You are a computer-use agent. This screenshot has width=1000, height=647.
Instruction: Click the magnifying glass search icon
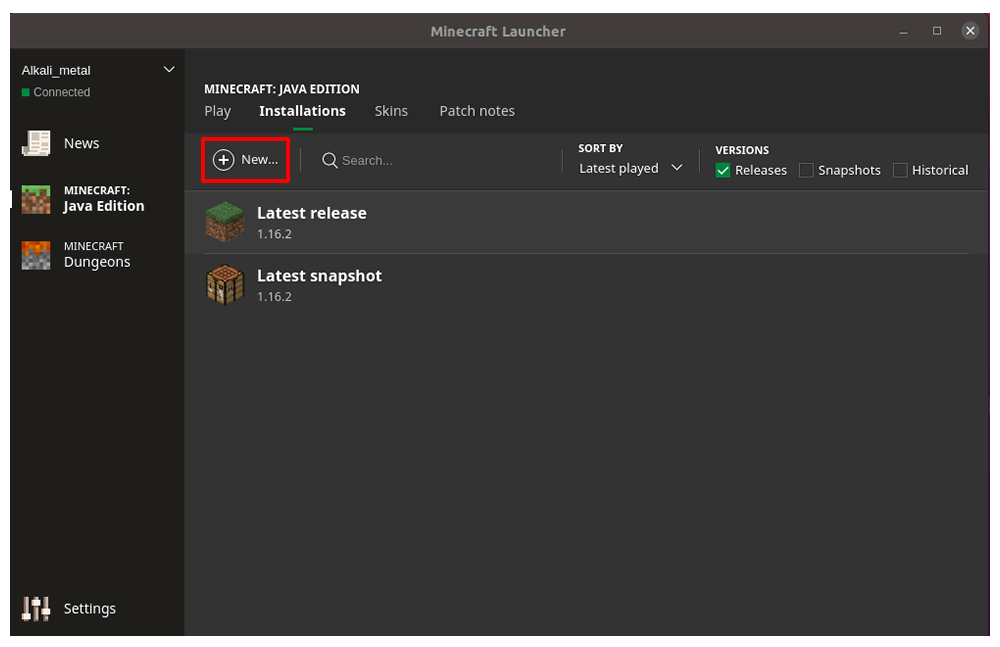(x=329, y=160)
